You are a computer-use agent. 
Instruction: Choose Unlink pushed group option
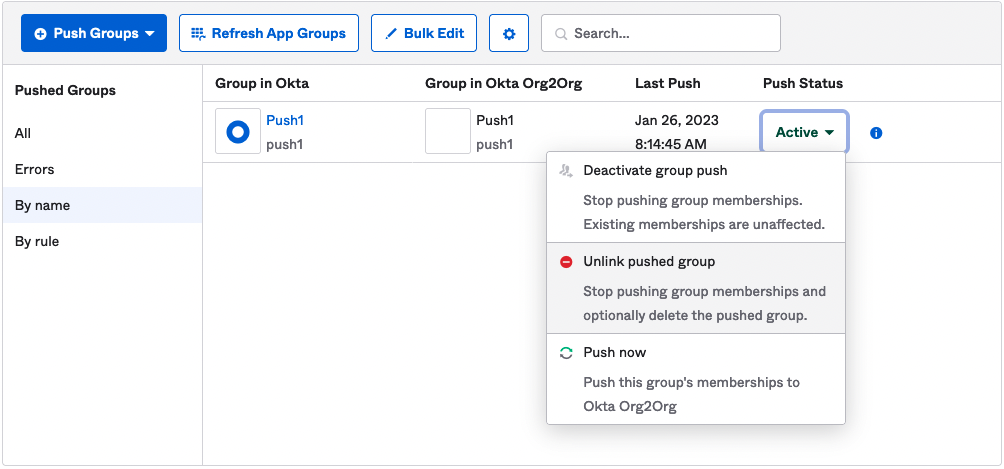click(649, 262)
